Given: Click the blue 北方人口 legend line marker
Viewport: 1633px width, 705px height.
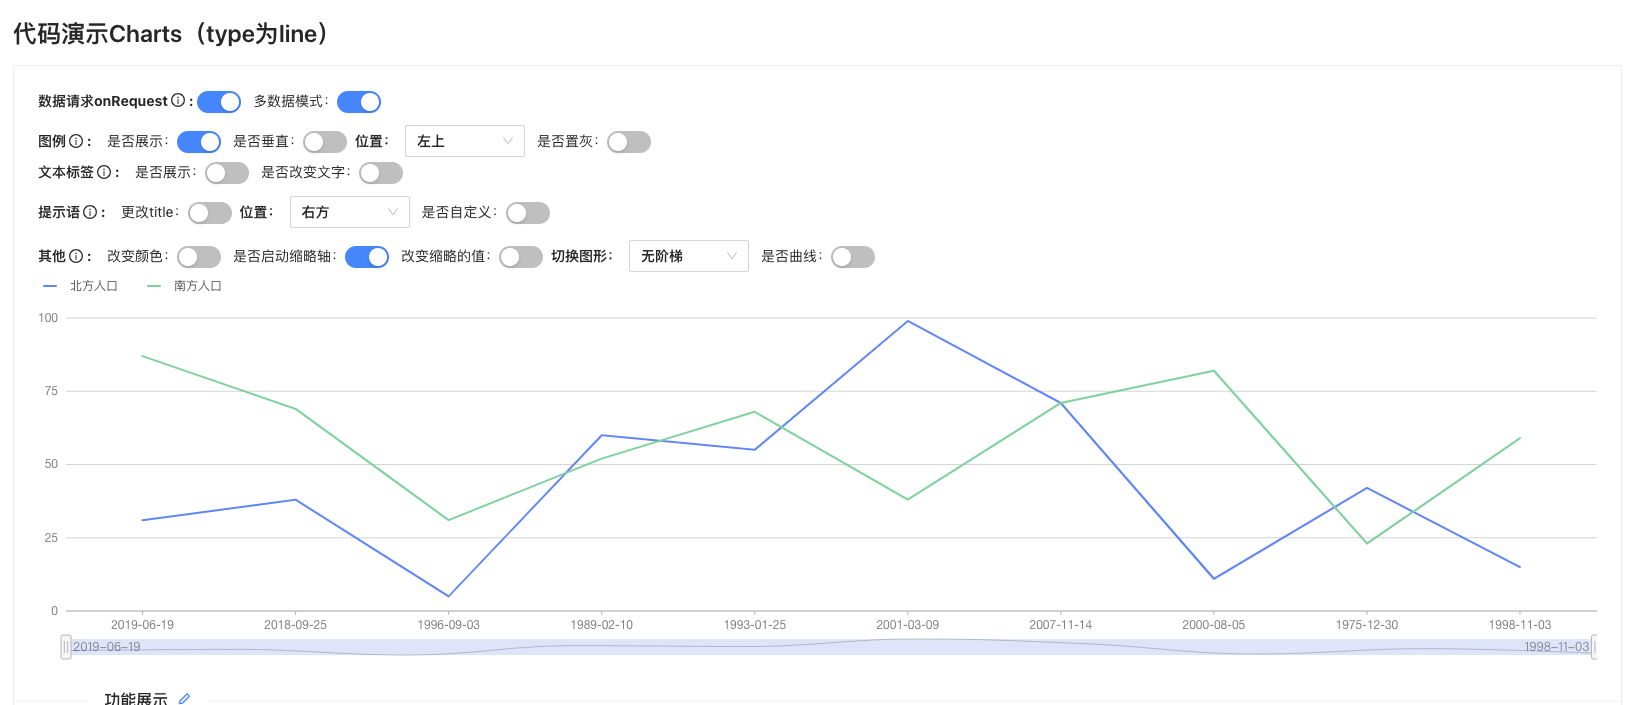Looking at the screenshot, I should point(50,286).
